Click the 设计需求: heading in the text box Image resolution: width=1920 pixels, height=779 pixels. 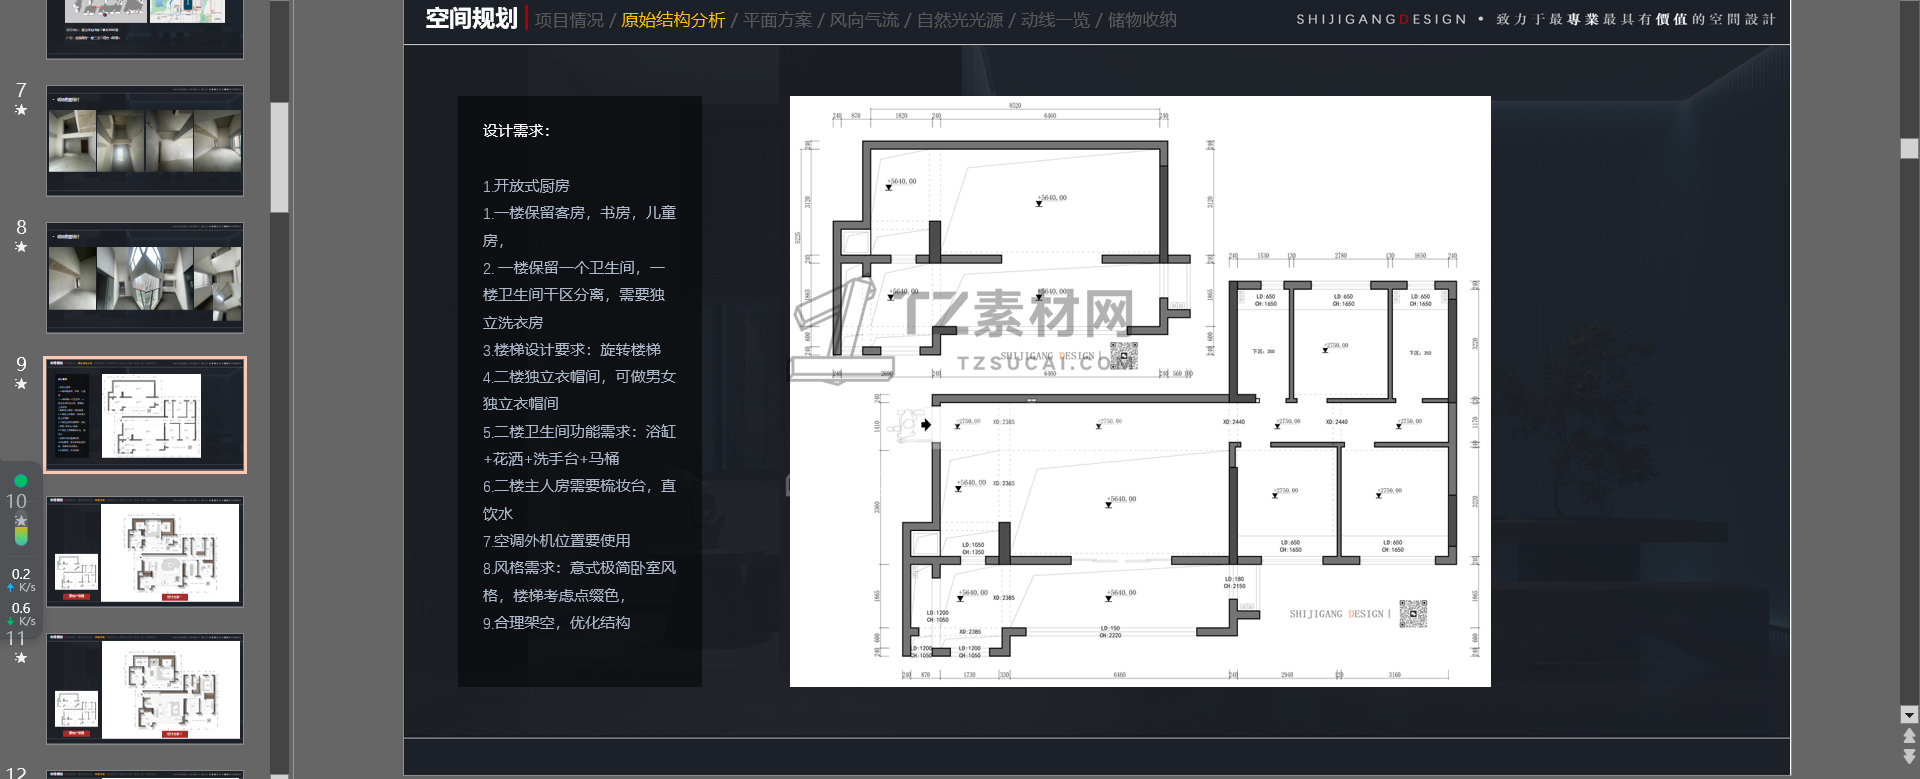pos(516,131)
